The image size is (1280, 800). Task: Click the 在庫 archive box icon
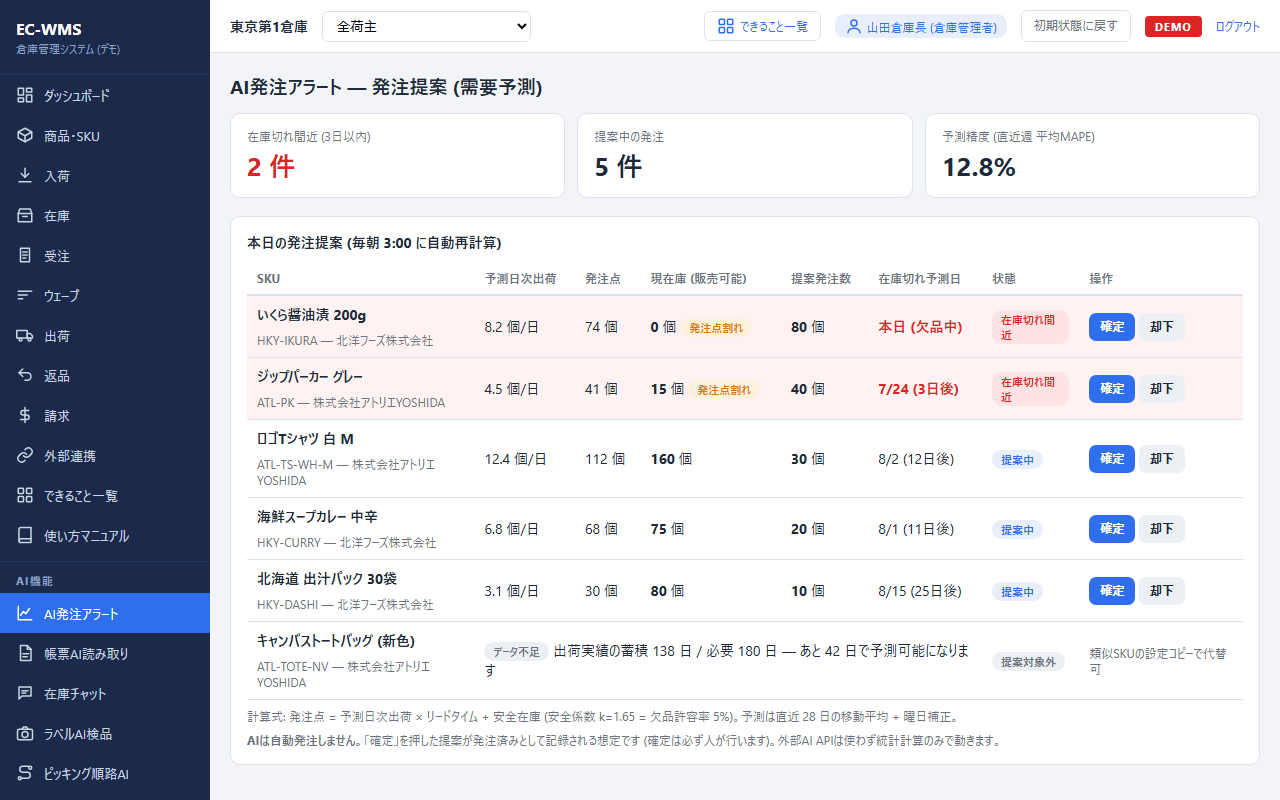25,216
